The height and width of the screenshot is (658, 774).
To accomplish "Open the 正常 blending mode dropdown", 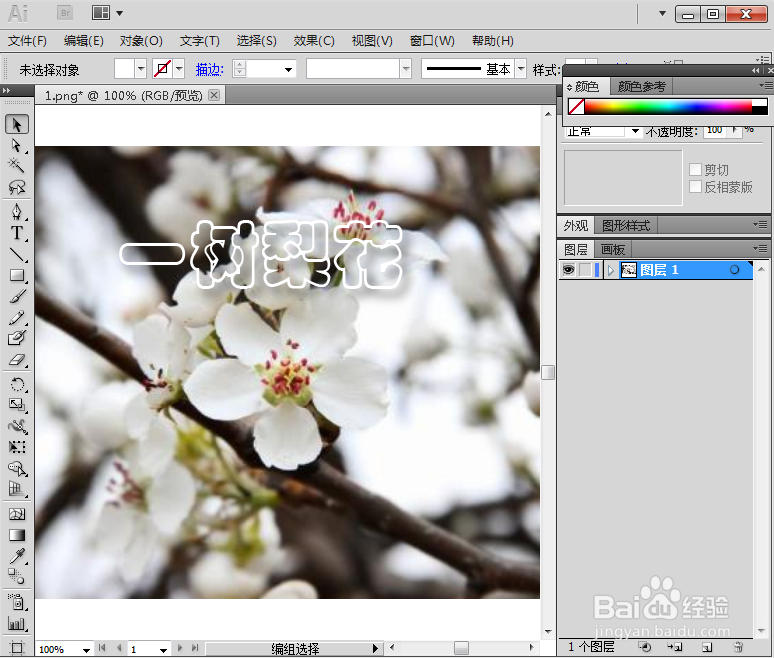I will tap(635, 131).
